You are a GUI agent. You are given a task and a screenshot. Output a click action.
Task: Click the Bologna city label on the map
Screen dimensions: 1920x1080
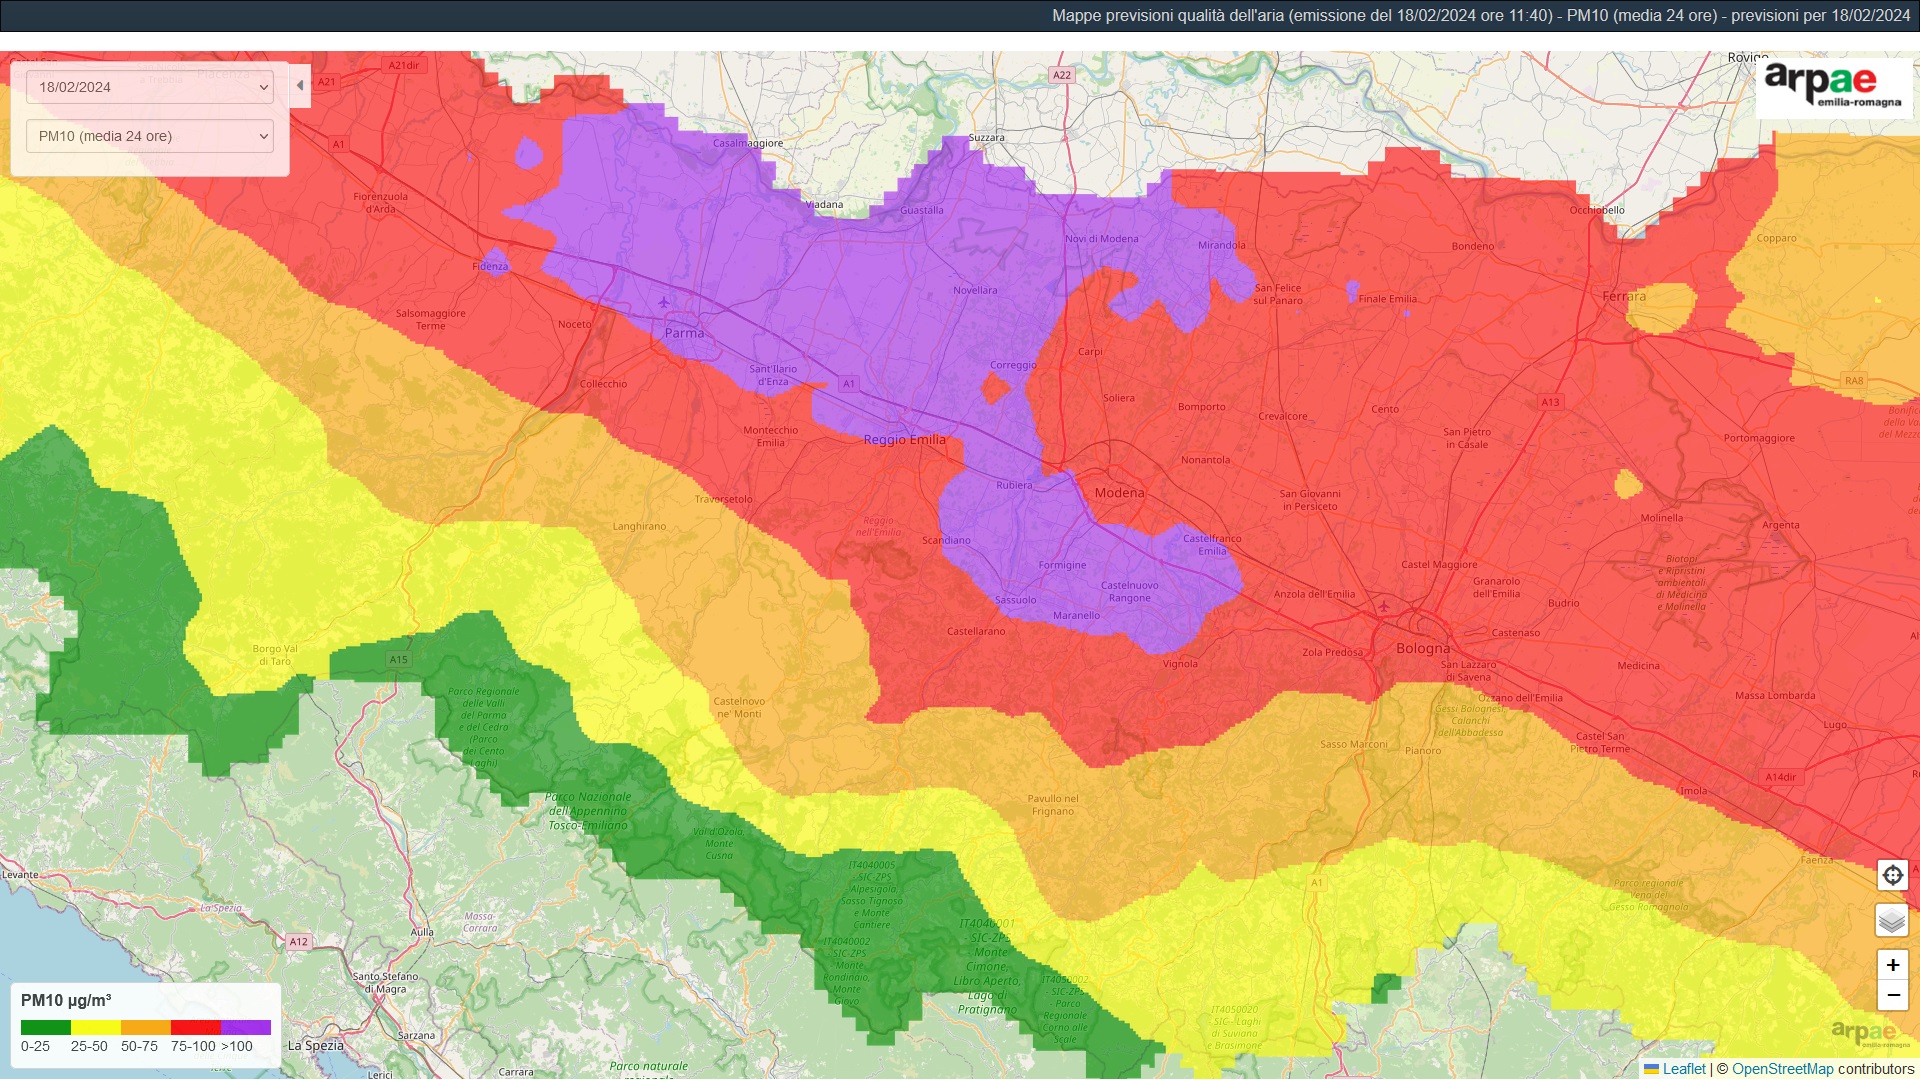tap(1422, 649)
